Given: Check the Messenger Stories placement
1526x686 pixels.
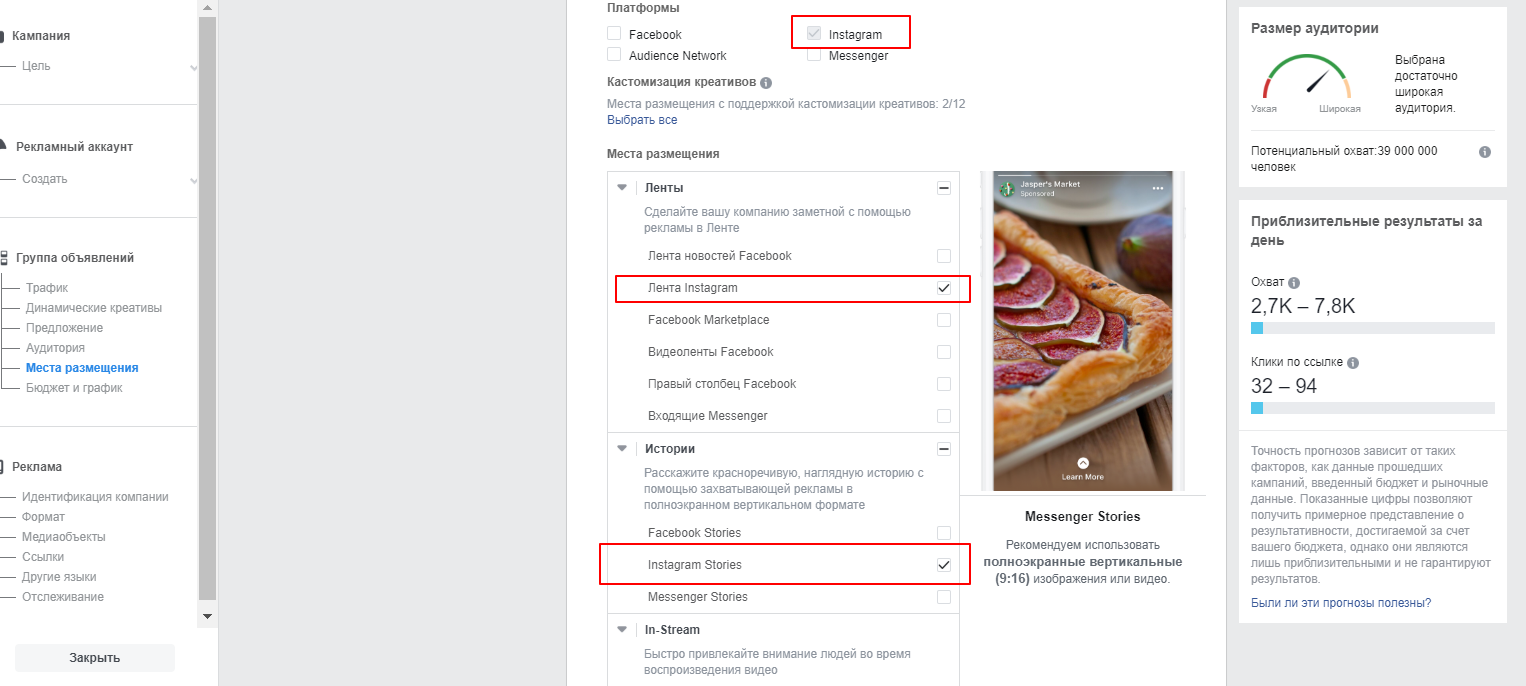Looking at the screenshot, I should click(943, 597).
